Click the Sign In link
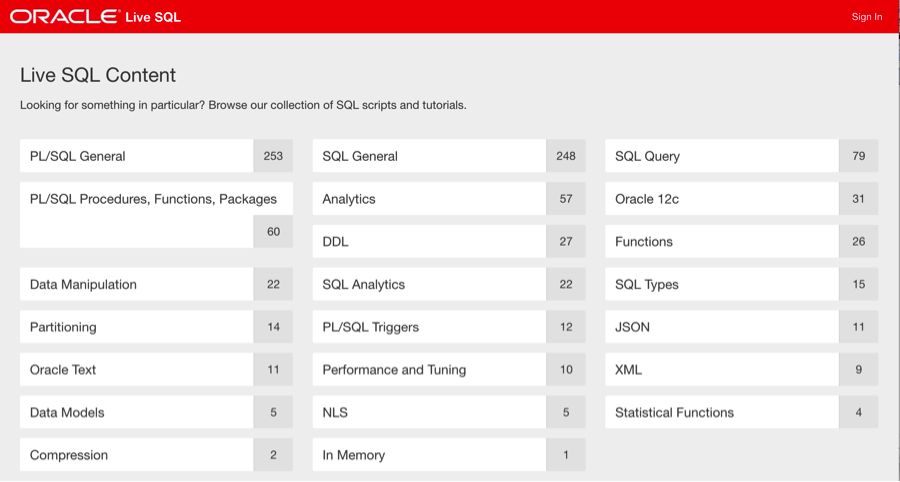Image resolution: width=900 pixels, height=482 pixels. click(866, 17)
